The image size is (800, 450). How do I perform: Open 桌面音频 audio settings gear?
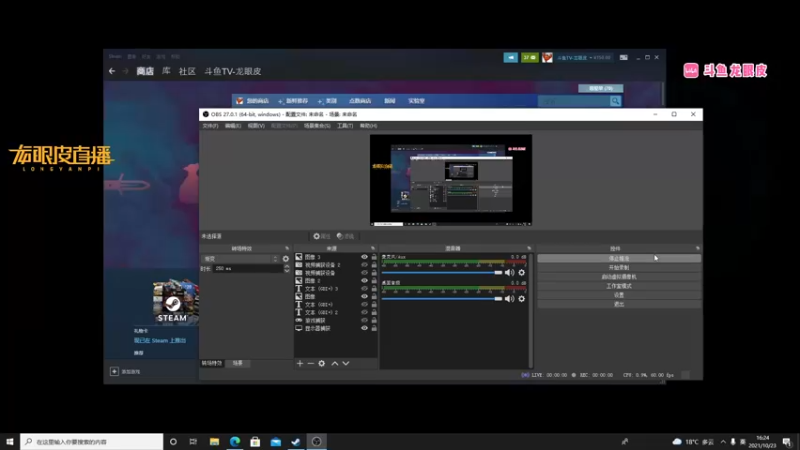[521, 298]
